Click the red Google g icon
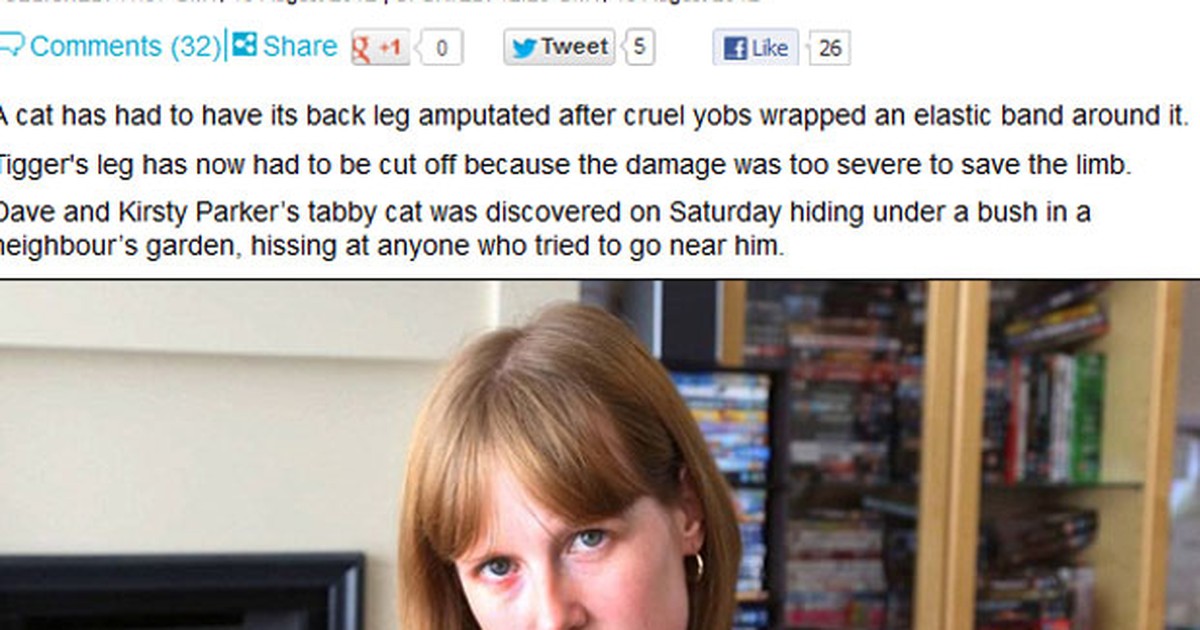 [362, 47]
